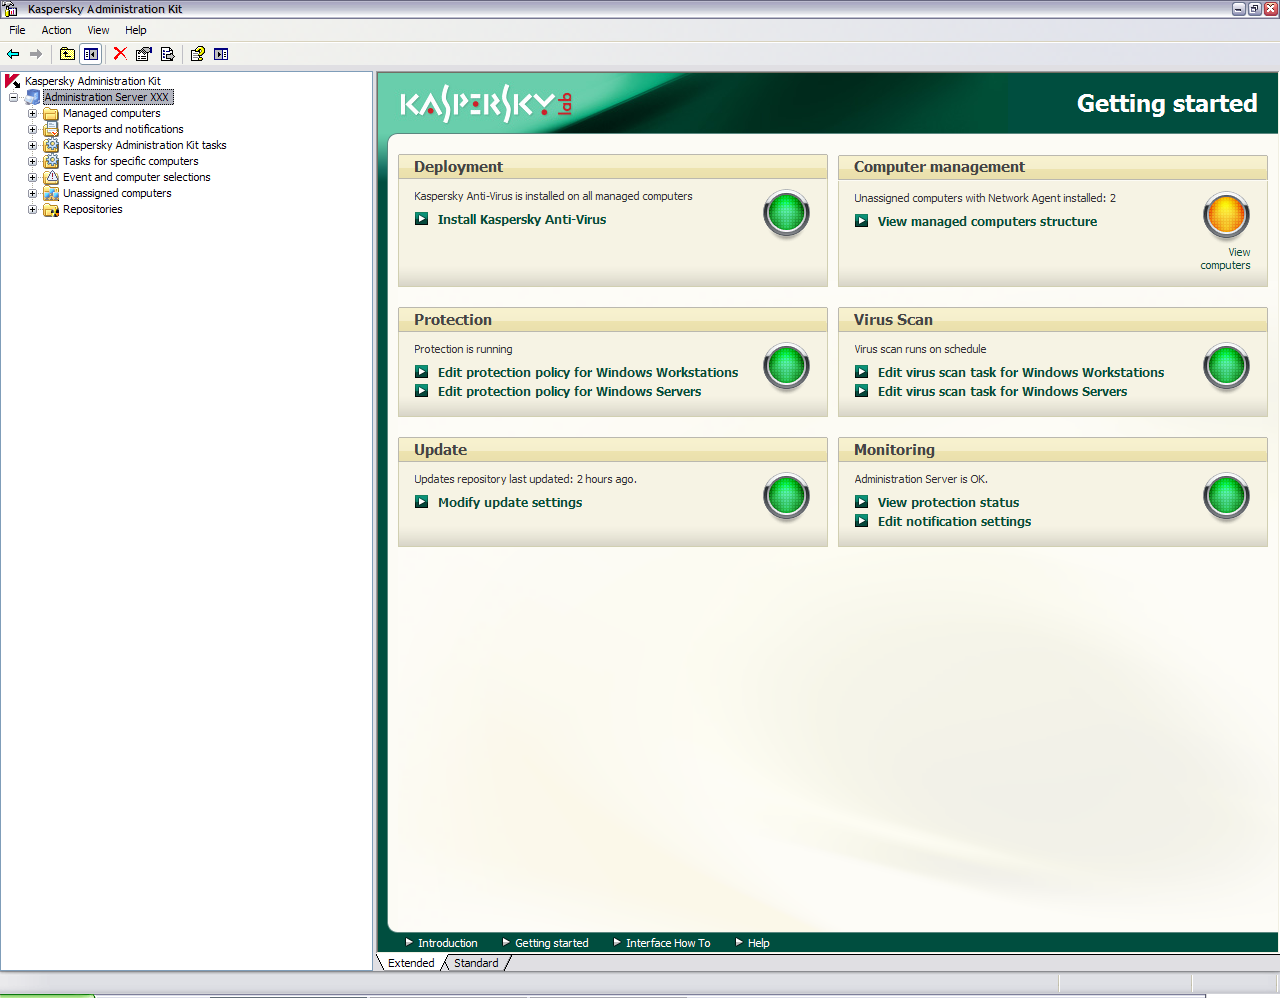This screenshot has width=1280, height=998.
Task: Click the Event and computer selections warning icon
Action: coord(51,177)
